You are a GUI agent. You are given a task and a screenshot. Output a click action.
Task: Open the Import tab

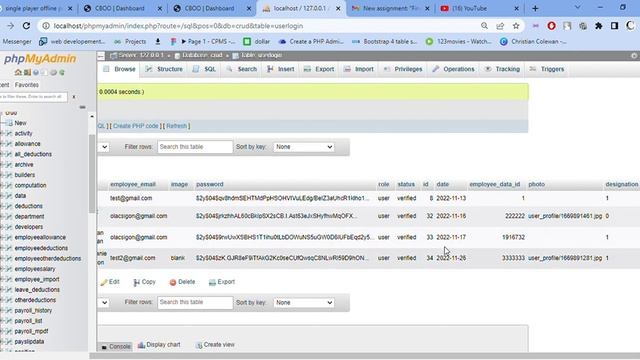click(x=359, y=69)
